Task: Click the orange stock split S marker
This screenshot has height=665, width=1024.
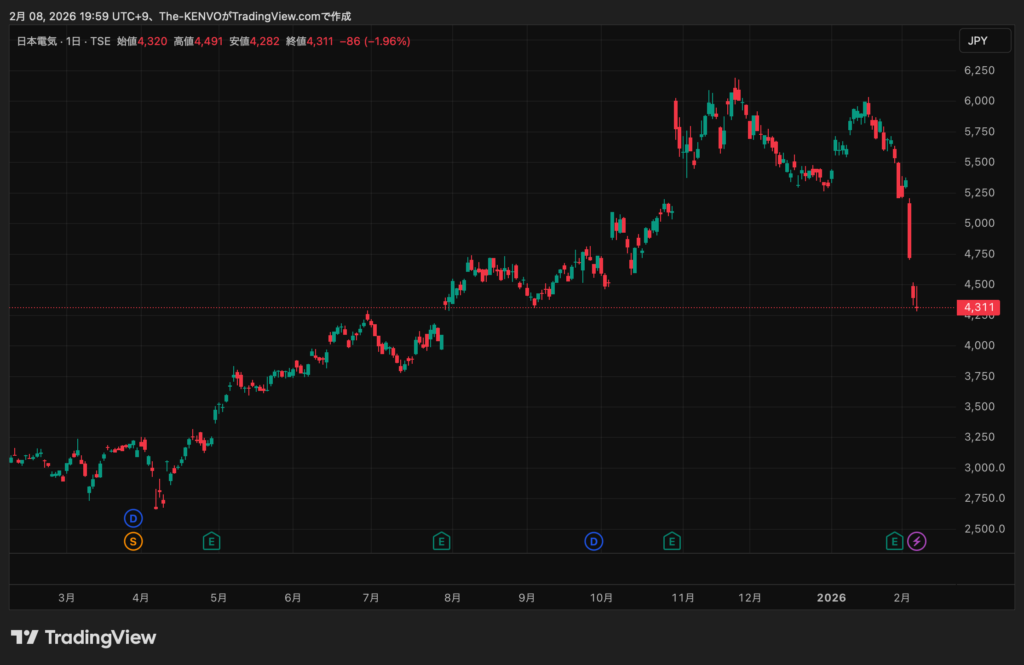Action: click(133, 542)
